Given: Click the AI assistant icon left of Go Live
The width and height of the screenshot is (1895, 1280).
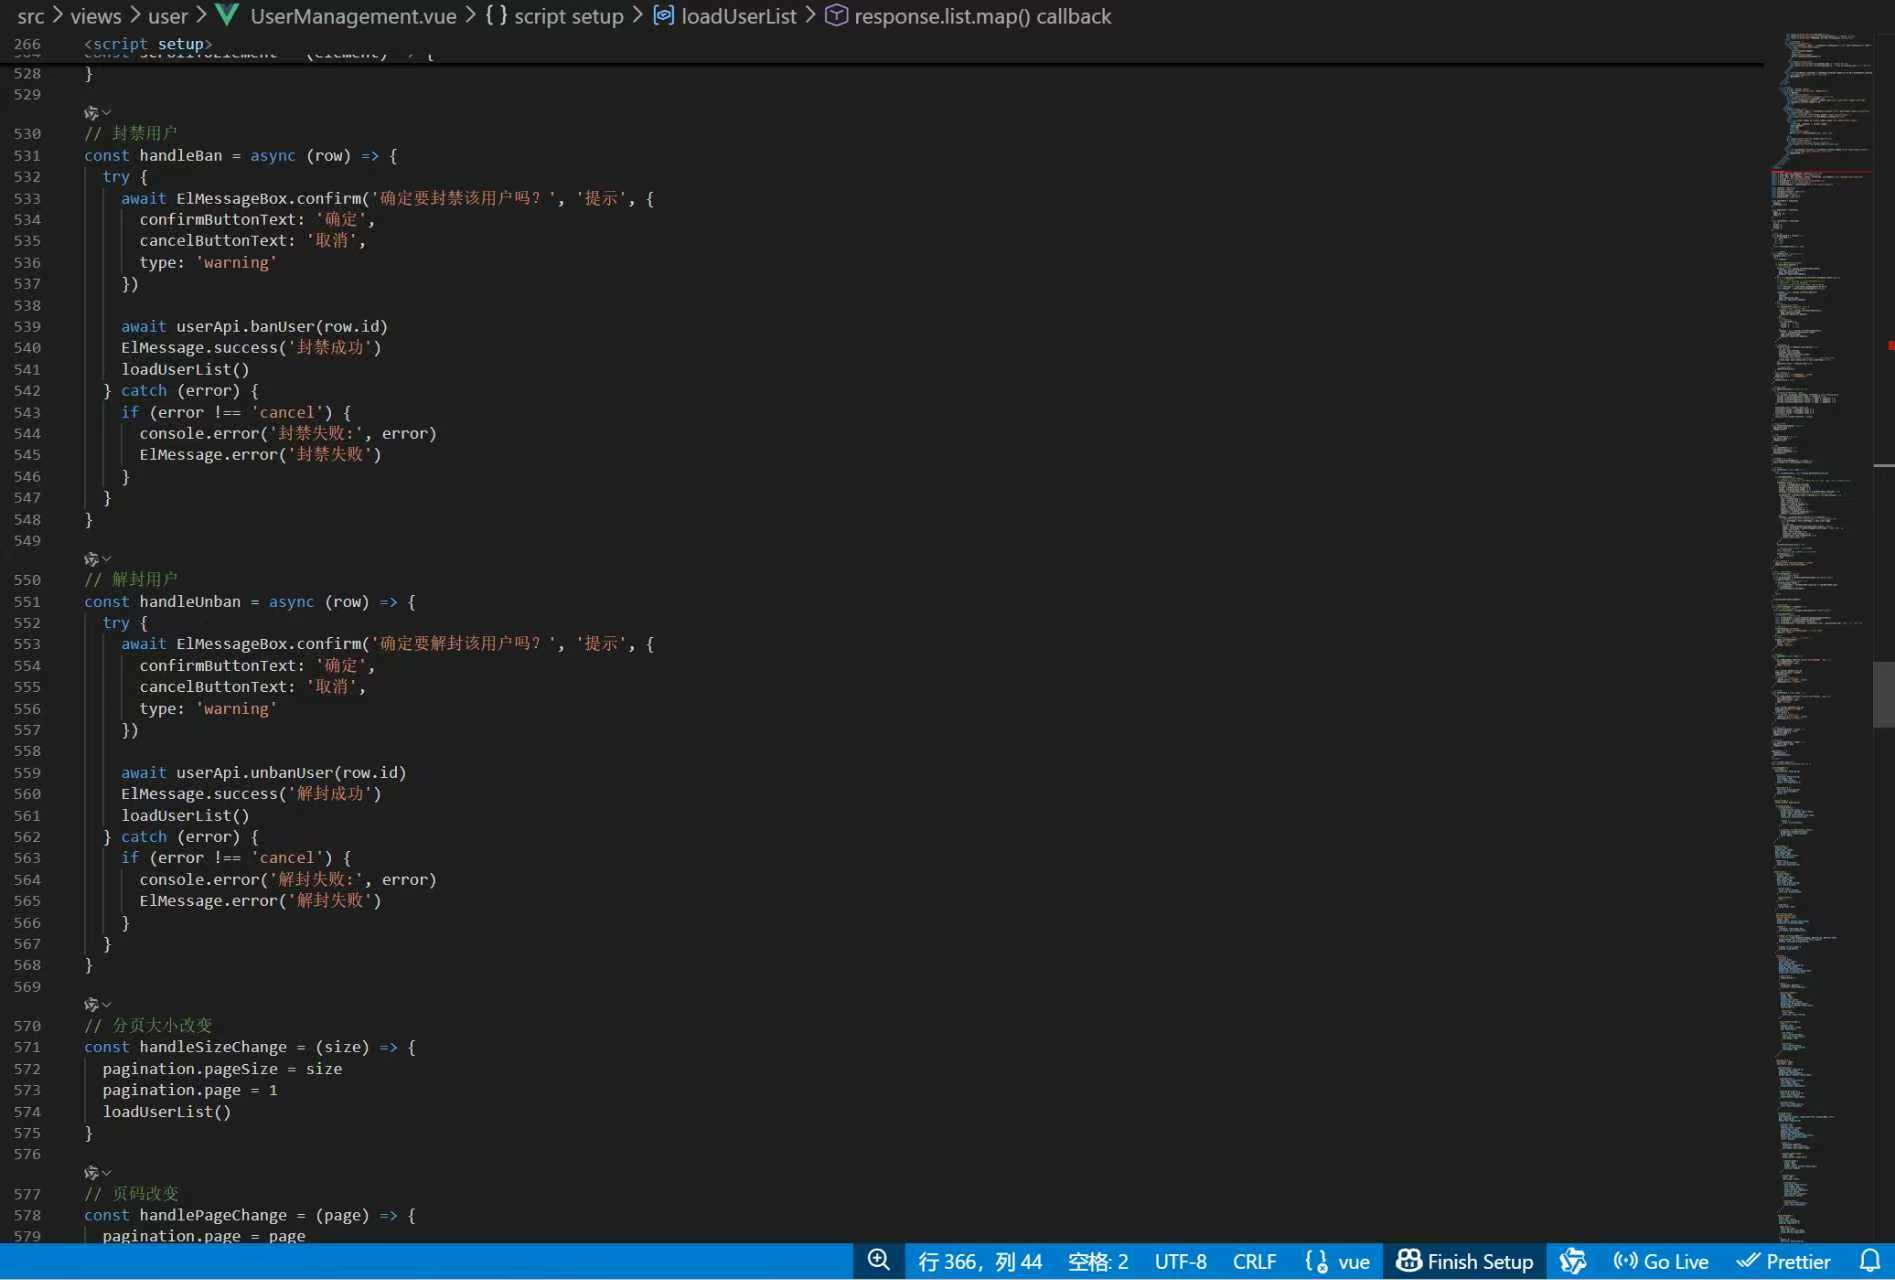Looking at the screenshot, I should pyautogui.click(x=1573, y=1261).
